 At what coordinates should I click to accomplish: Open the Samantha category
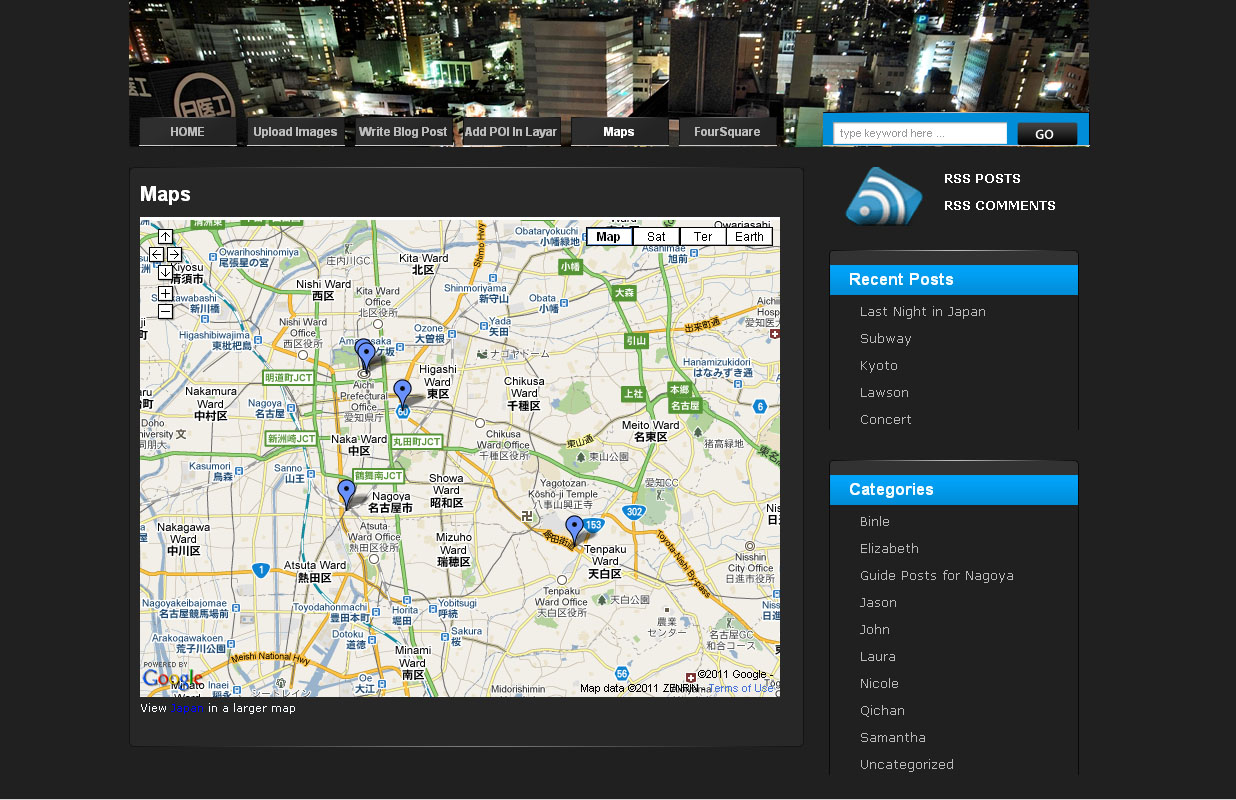(x=893, y=738)
